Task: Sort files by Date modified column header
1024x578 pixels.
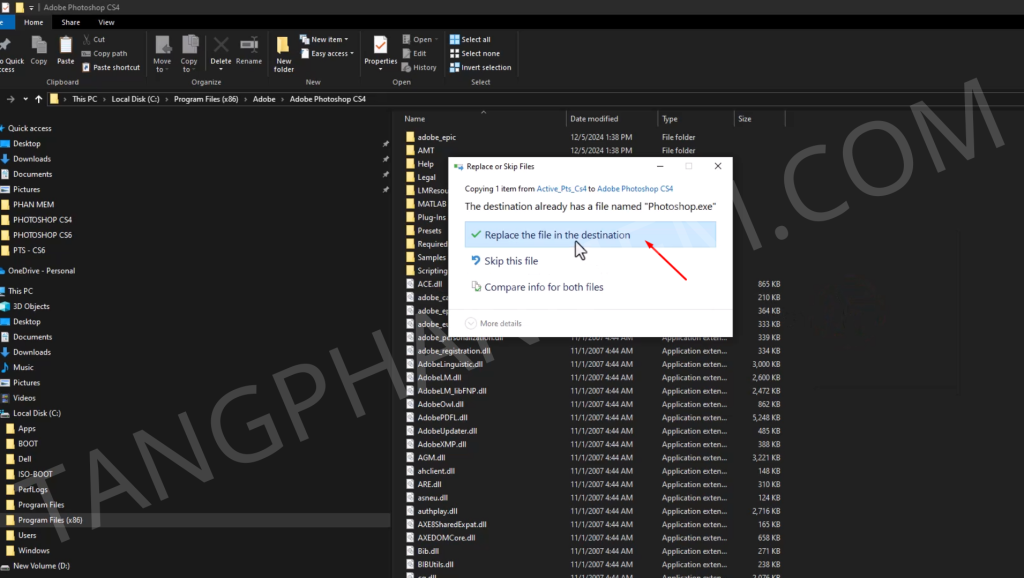Action: click(594, 118)
